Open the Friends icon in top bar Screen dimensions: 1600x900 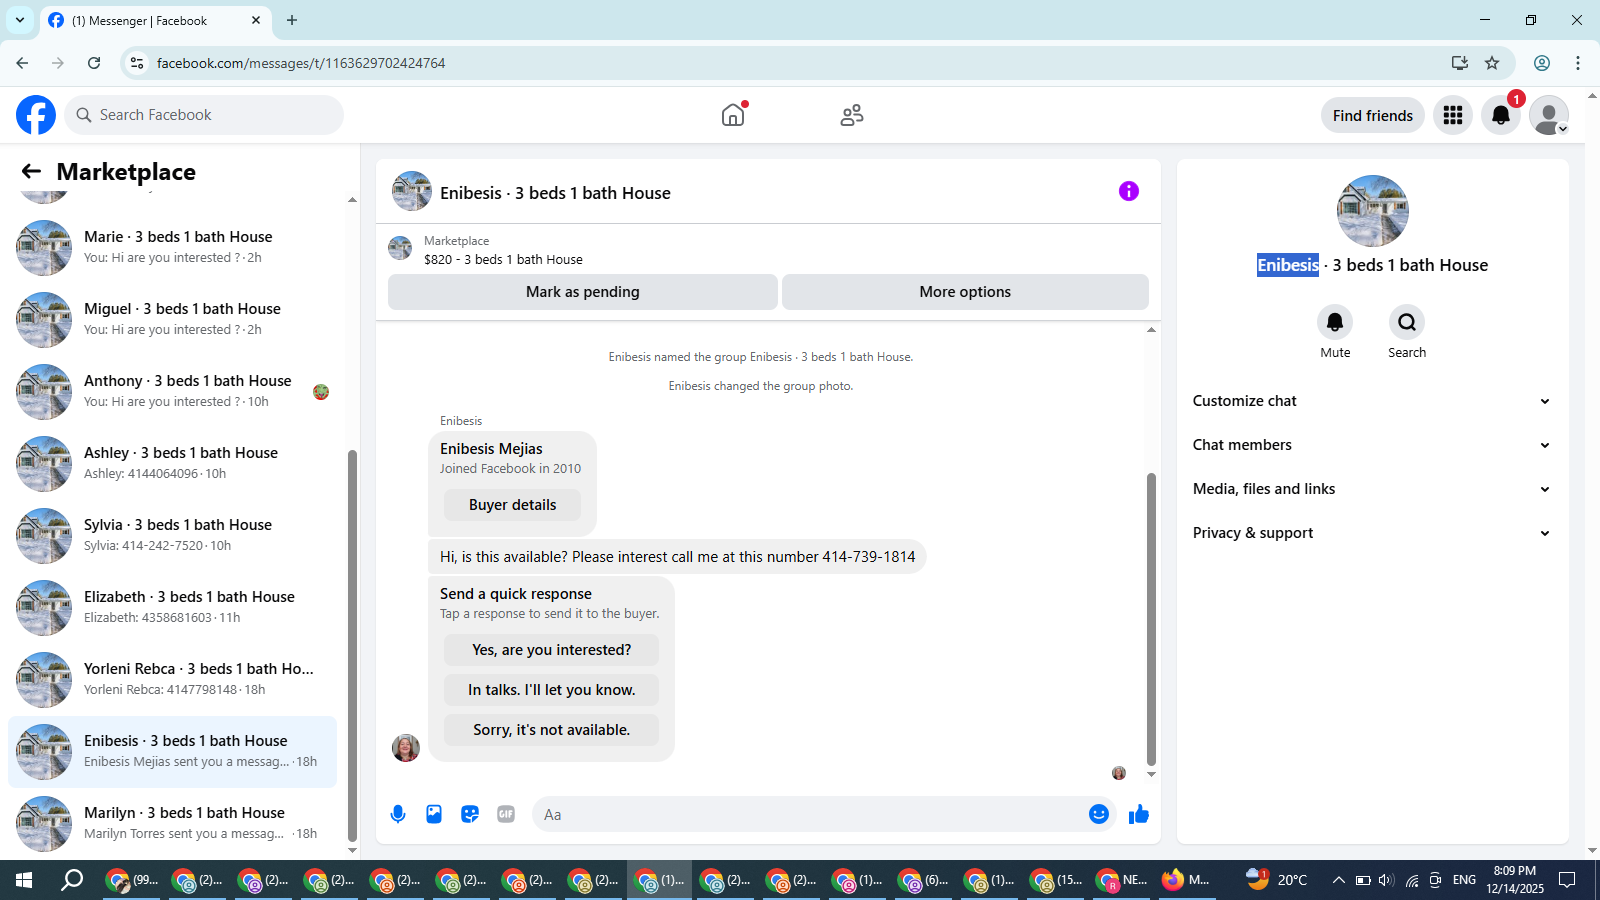[852, 115]
